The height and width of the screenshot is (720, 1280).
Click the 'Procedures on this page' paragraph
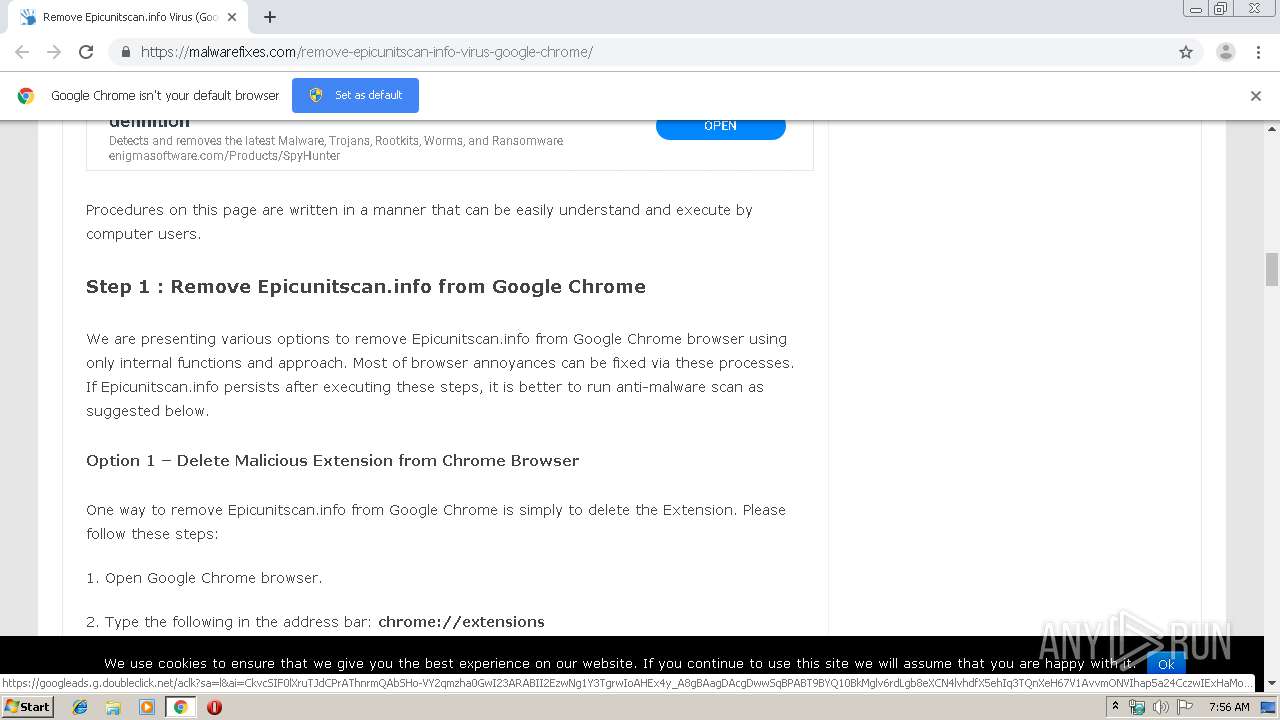pos(419,222)
